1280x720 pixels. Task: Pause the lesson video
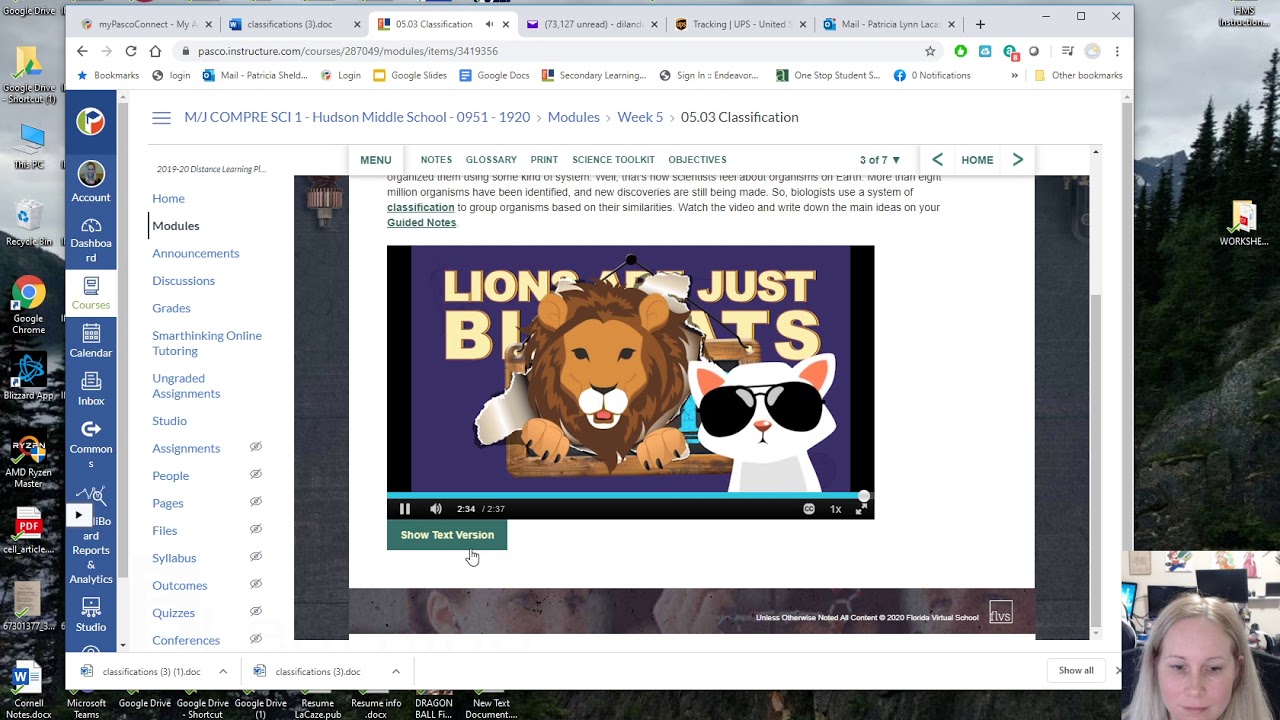coord(405,509)
